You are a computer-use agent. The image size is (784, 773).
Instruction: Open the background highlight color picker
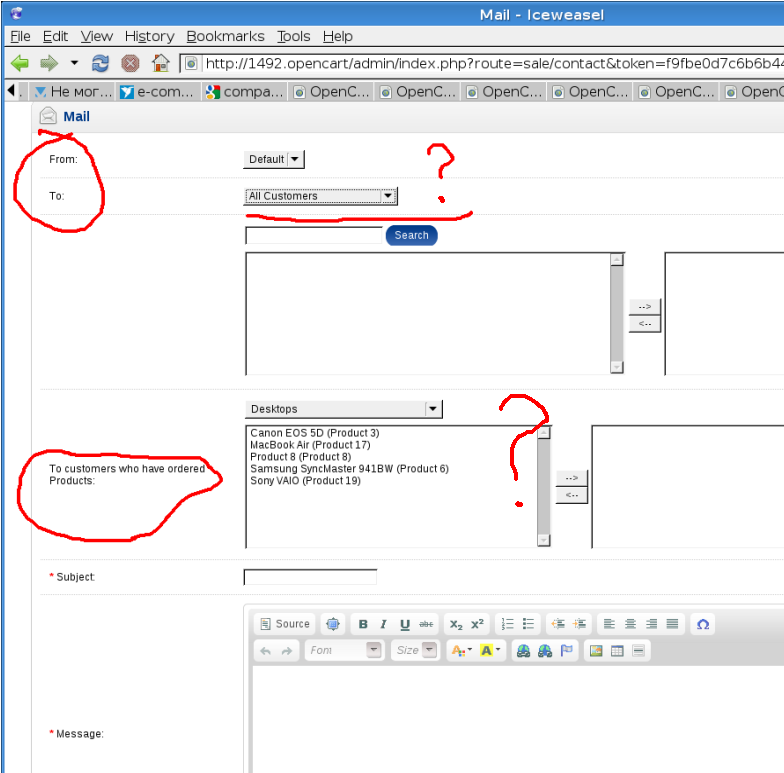click(x=490, y=650)
